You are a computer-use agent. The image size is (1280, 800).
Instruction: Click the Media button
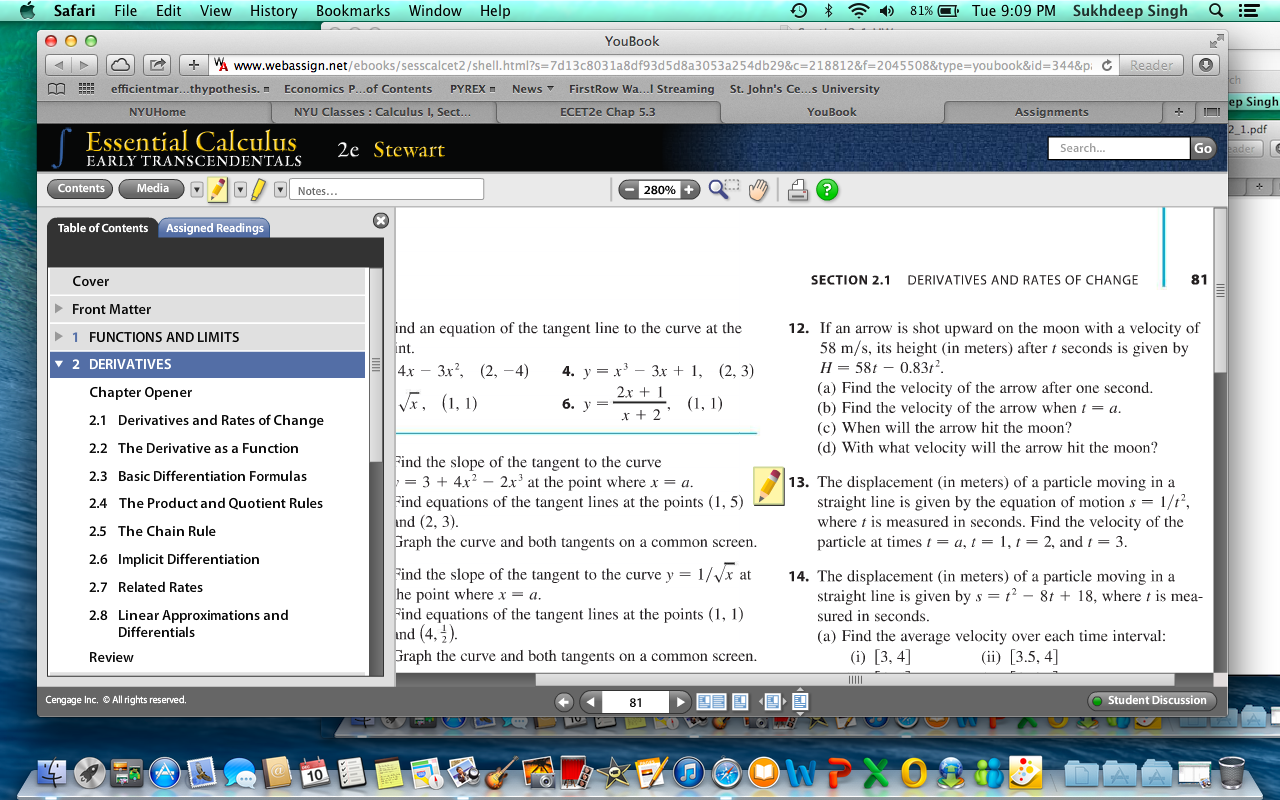[152, 188]
